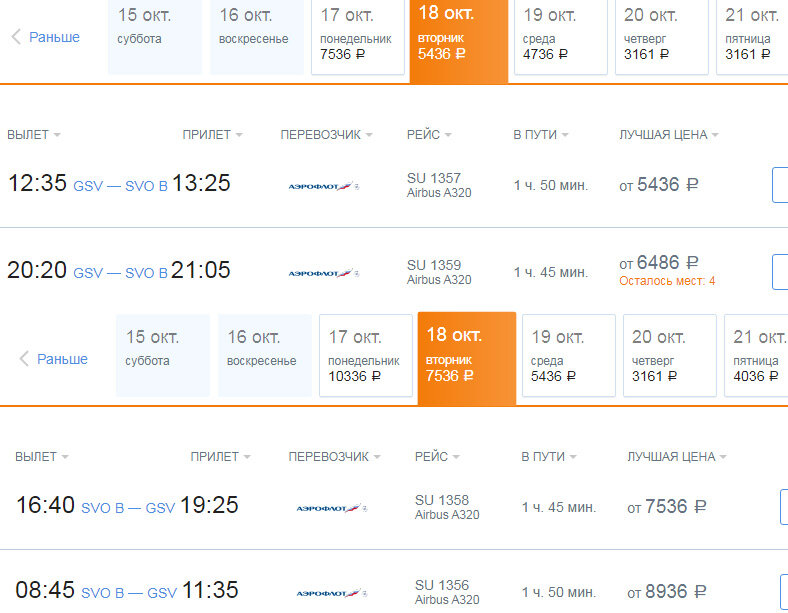Click the Aeroflot logo for flight SU 1358
This screenshot has width=788, height=613.
[x=332, y=508]
